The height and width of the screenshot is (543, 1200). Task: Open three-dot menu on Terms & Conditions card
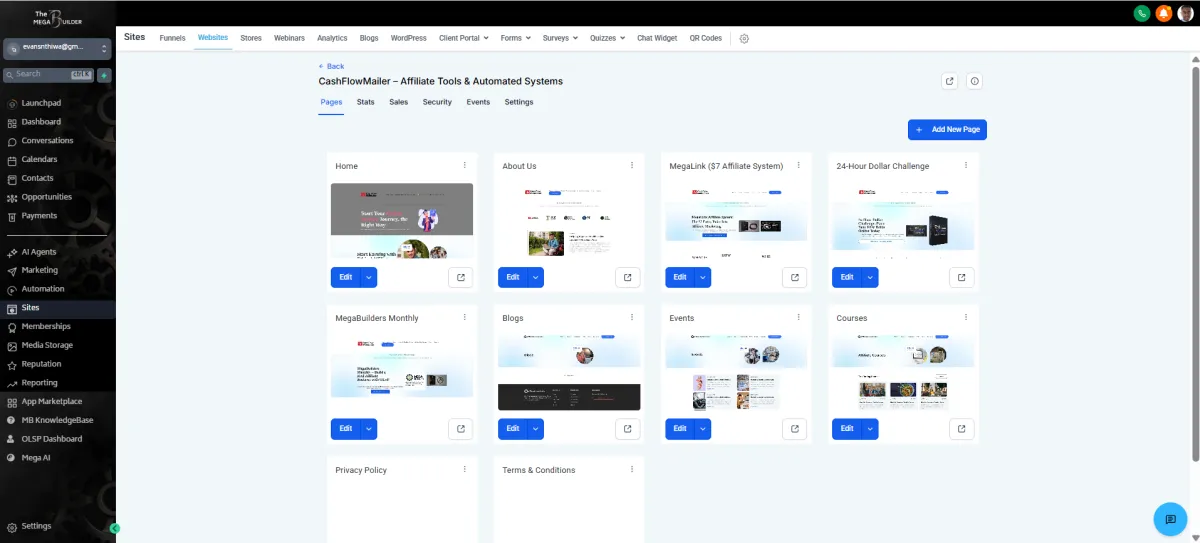632,469
